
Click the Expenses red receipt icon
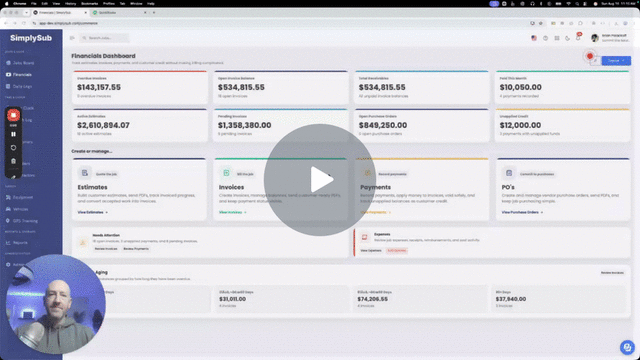tap(364, 237)
